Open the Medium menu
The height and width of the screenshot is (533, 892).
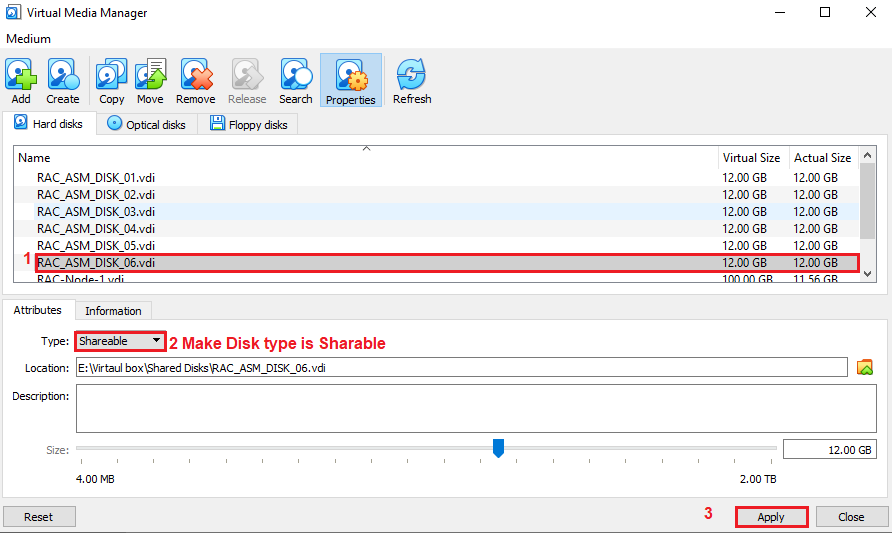pyautogui.click(x=28, y=39)
